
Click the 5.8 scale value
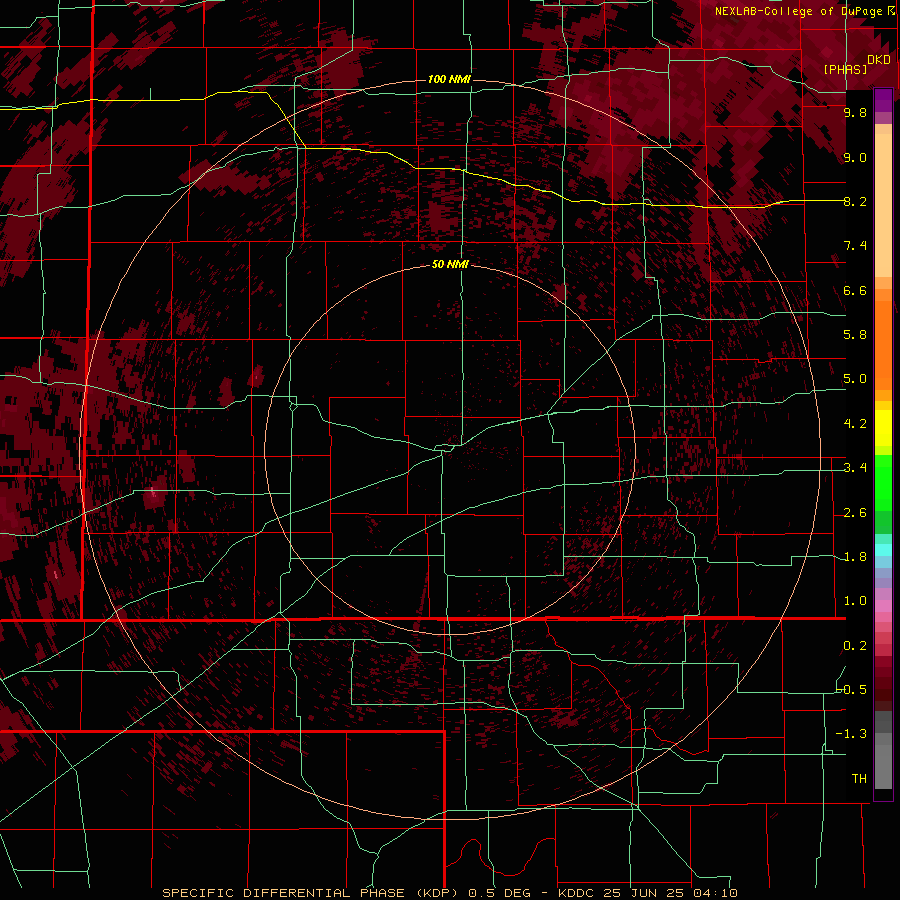coord(855,335)
